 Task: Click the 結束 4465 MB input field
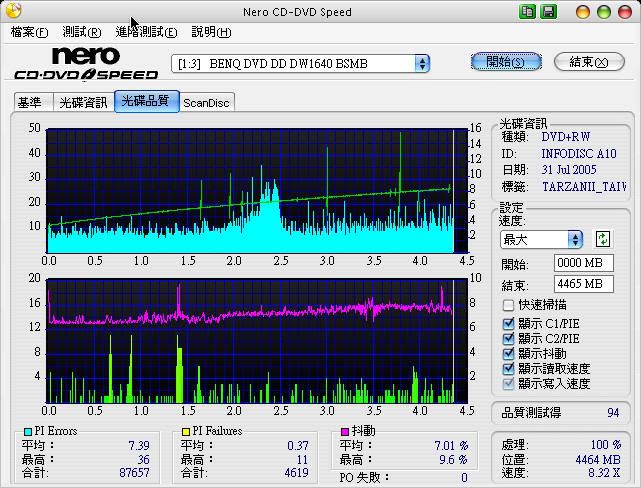click(x=584, y=284)
